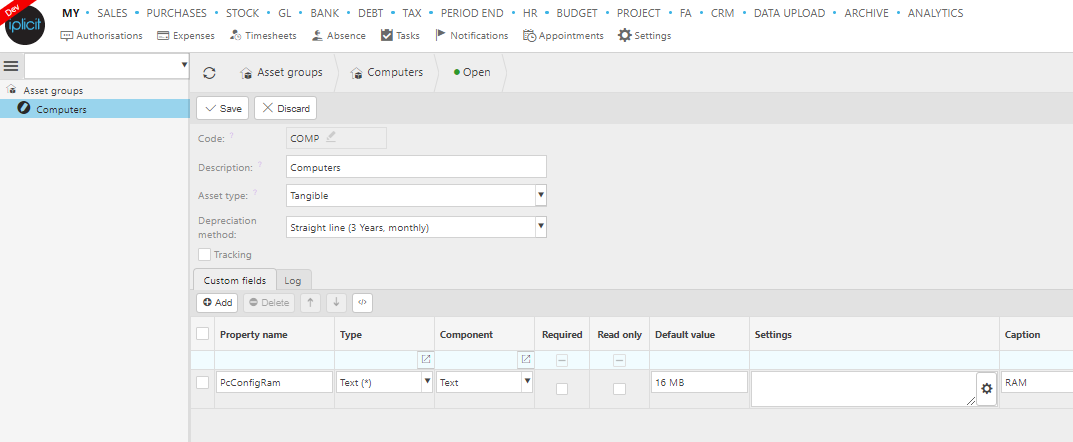
Task: Open Authorisations from the top toolbar
Action: click(101, 35)
